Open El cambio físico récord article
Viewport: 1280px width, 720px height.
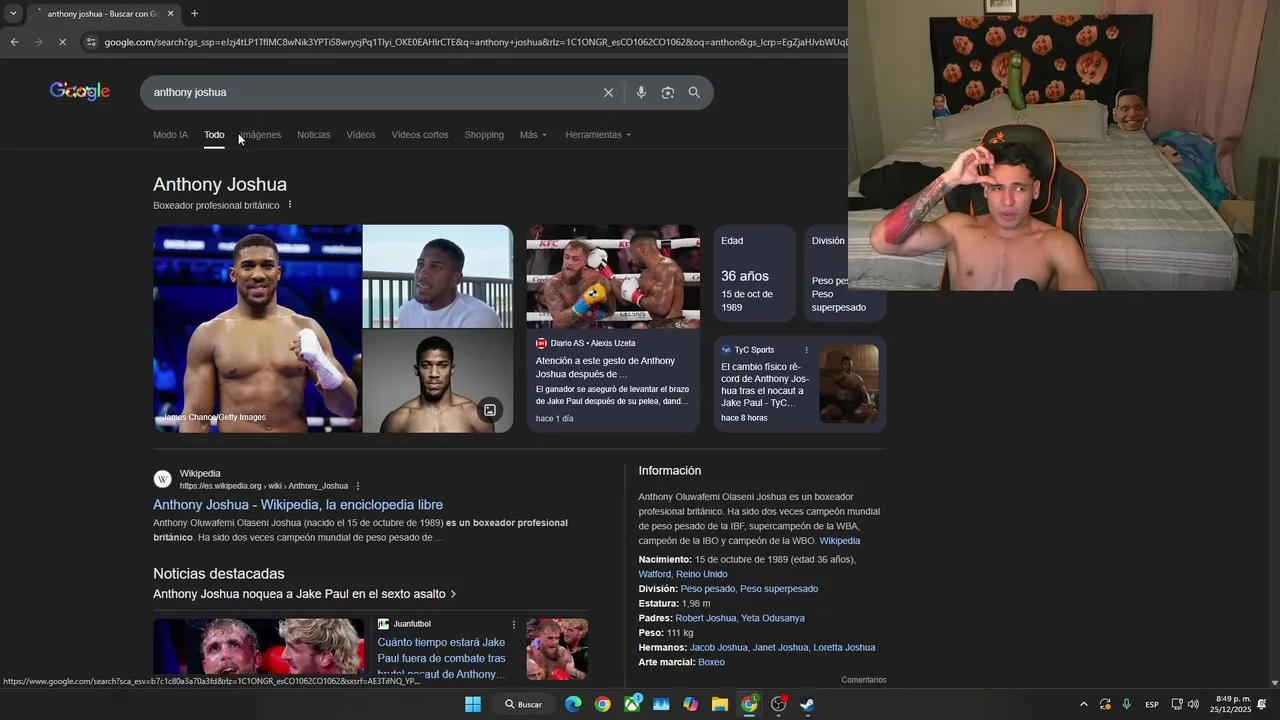point(766,385)
